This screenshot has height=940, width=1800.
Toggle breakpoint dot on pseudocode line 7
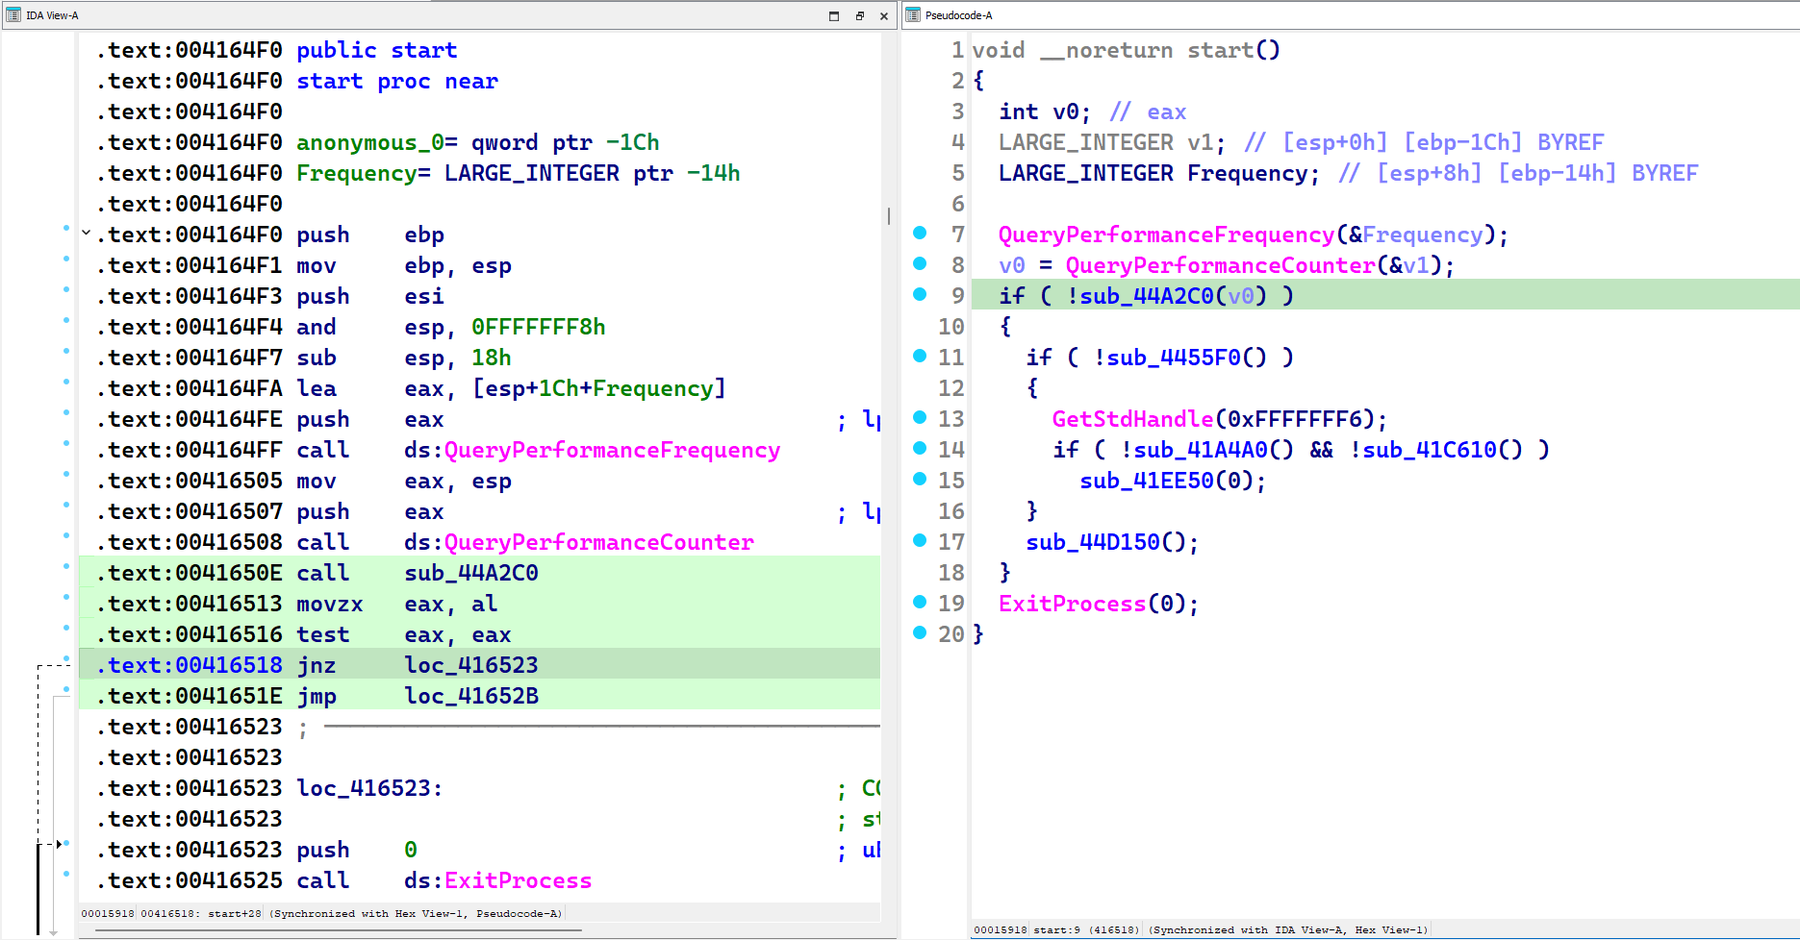pos(920,233)
